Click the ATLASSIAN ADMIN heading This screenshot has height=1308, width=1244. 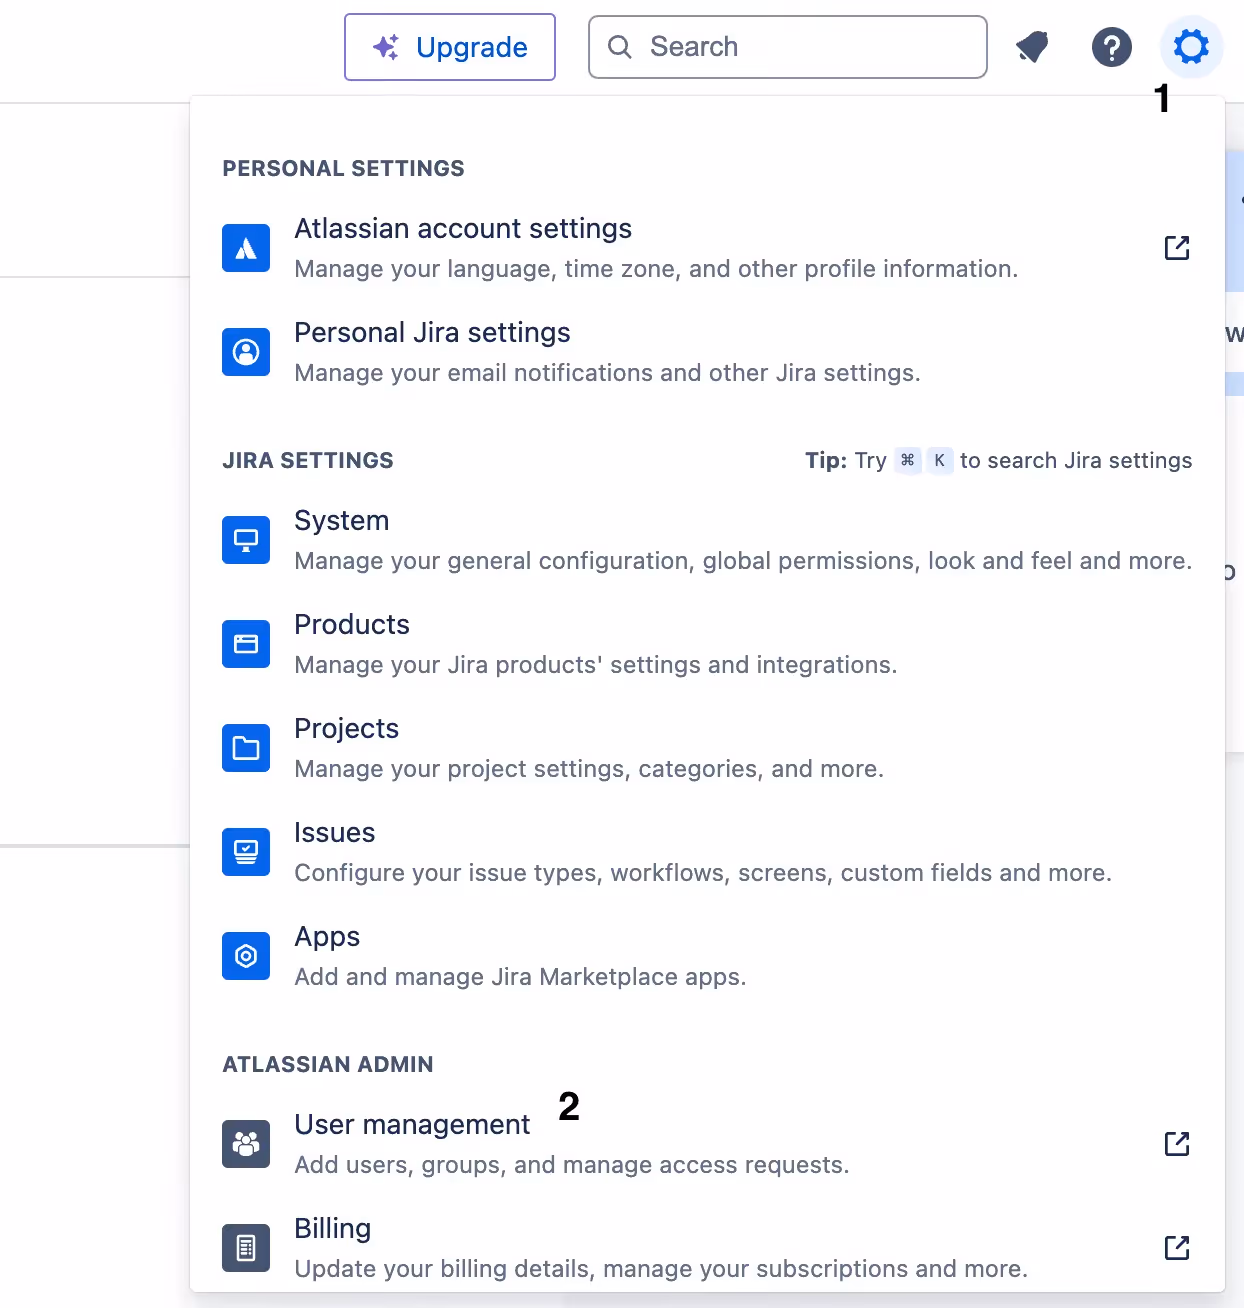coord(328,1064)
